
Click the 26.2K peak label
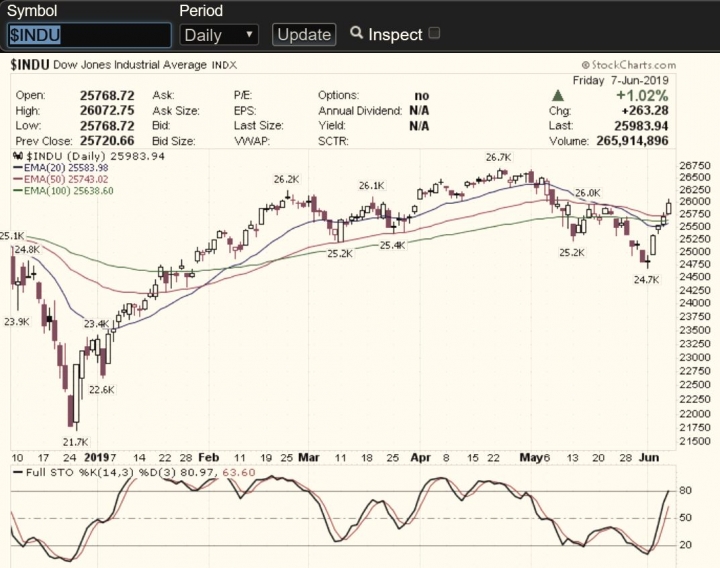point(287,180)
